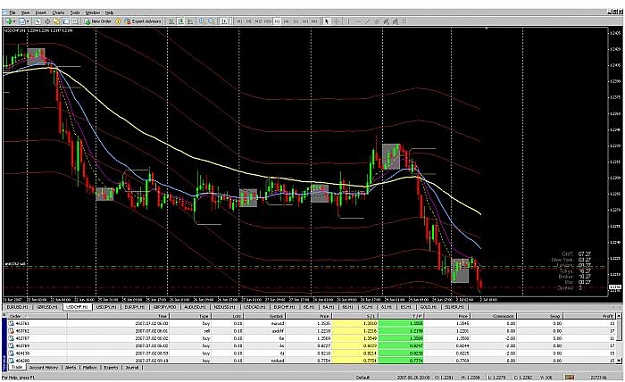Sort orders by the Swap column header
The image size is (625, 382).
(x=540, y=316)
